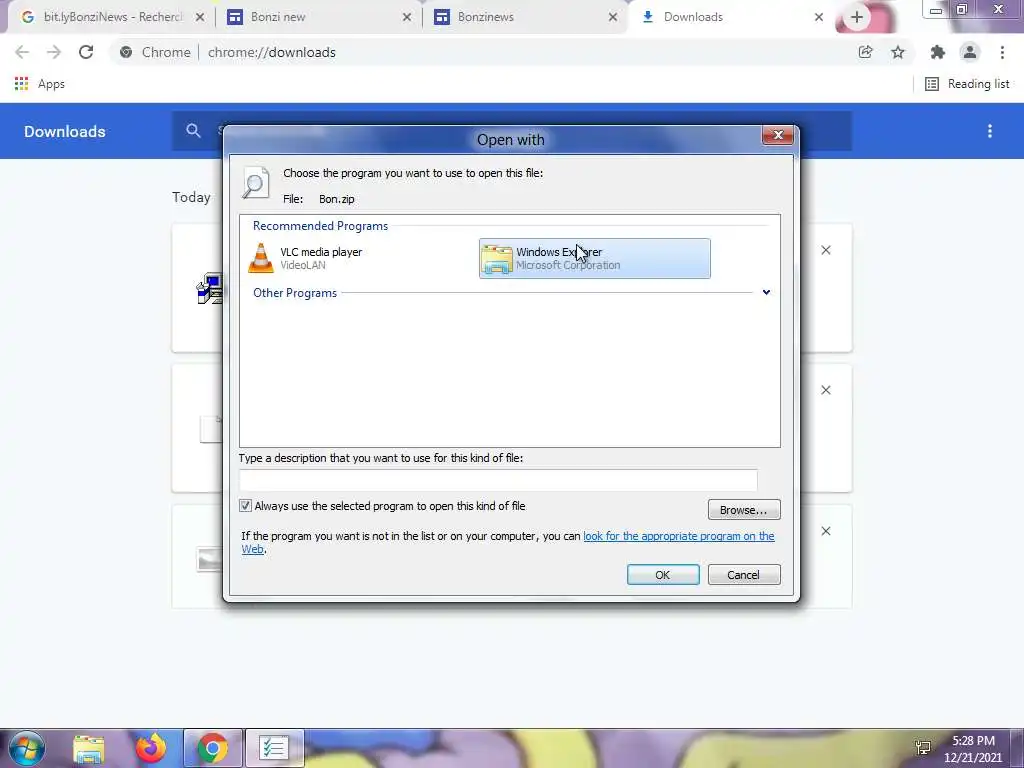Cancel the Open with dialog
Screen dimensions: 1024x768
click(x=744, y=575)
